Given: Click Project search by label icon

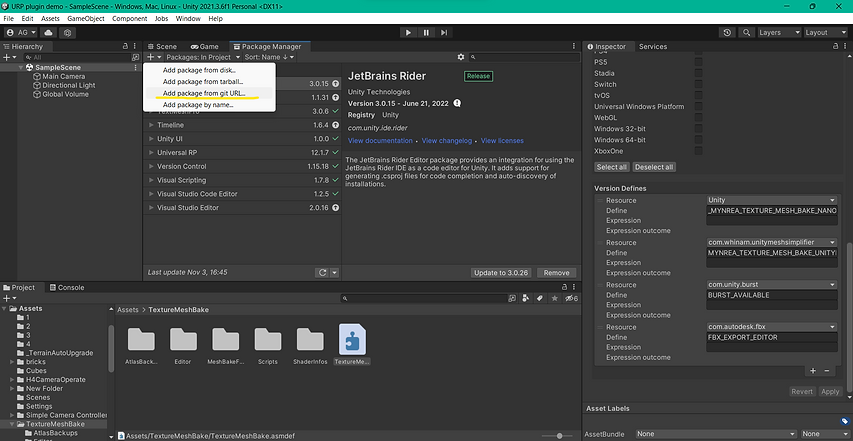Looking at the screenshot, I should click(540, 298).
